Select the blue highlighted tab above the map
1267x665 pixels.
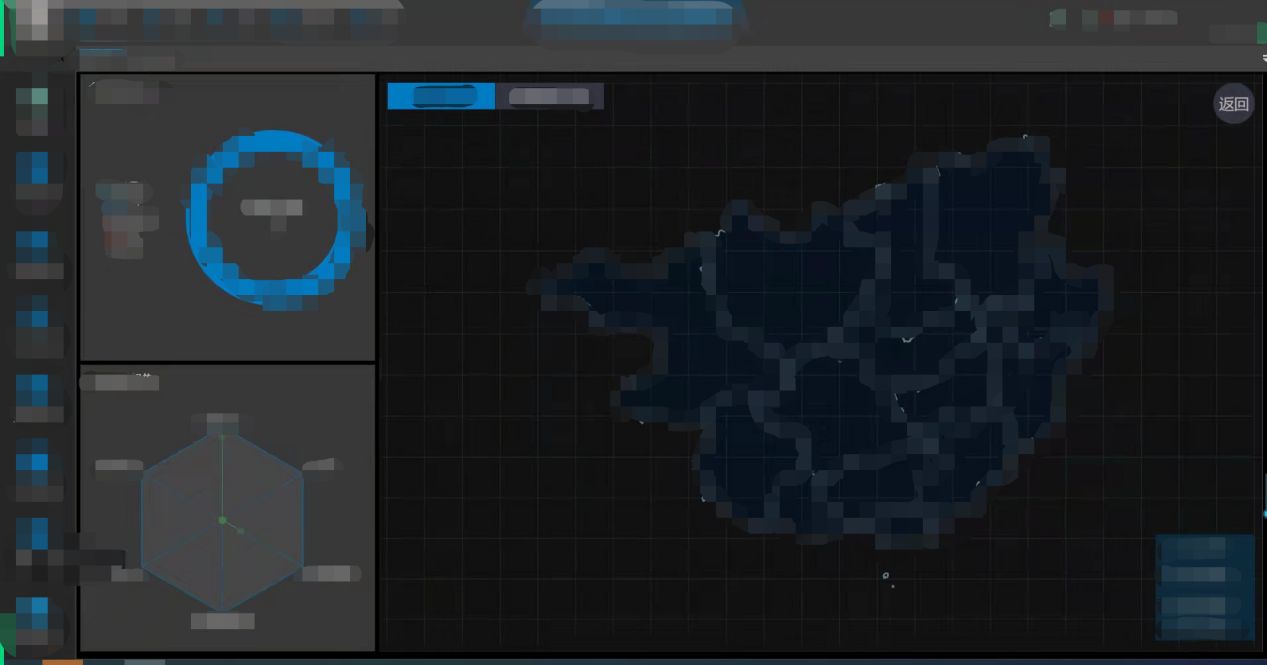coord(441,96)
